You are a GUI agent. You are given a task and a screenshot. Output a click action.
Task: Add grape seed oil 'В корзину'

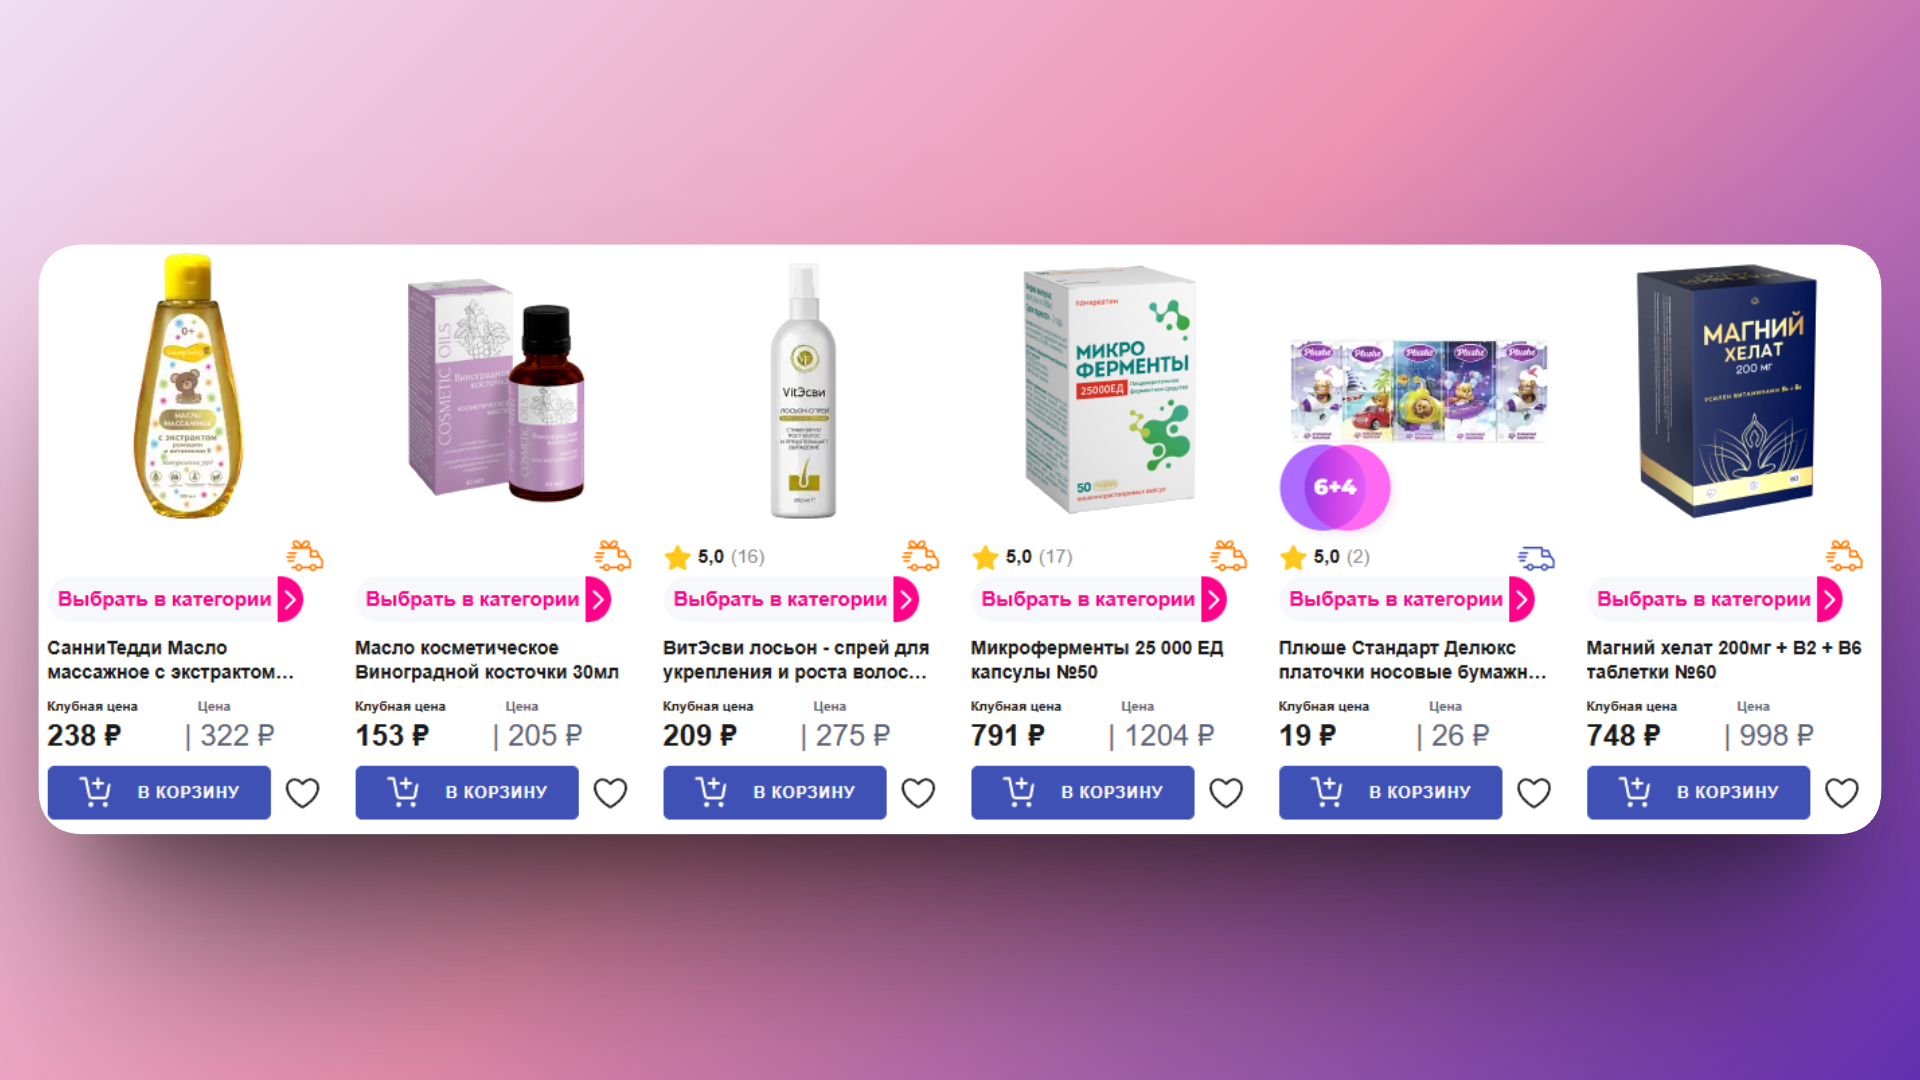pyautogui.click(x=467, y=792)
